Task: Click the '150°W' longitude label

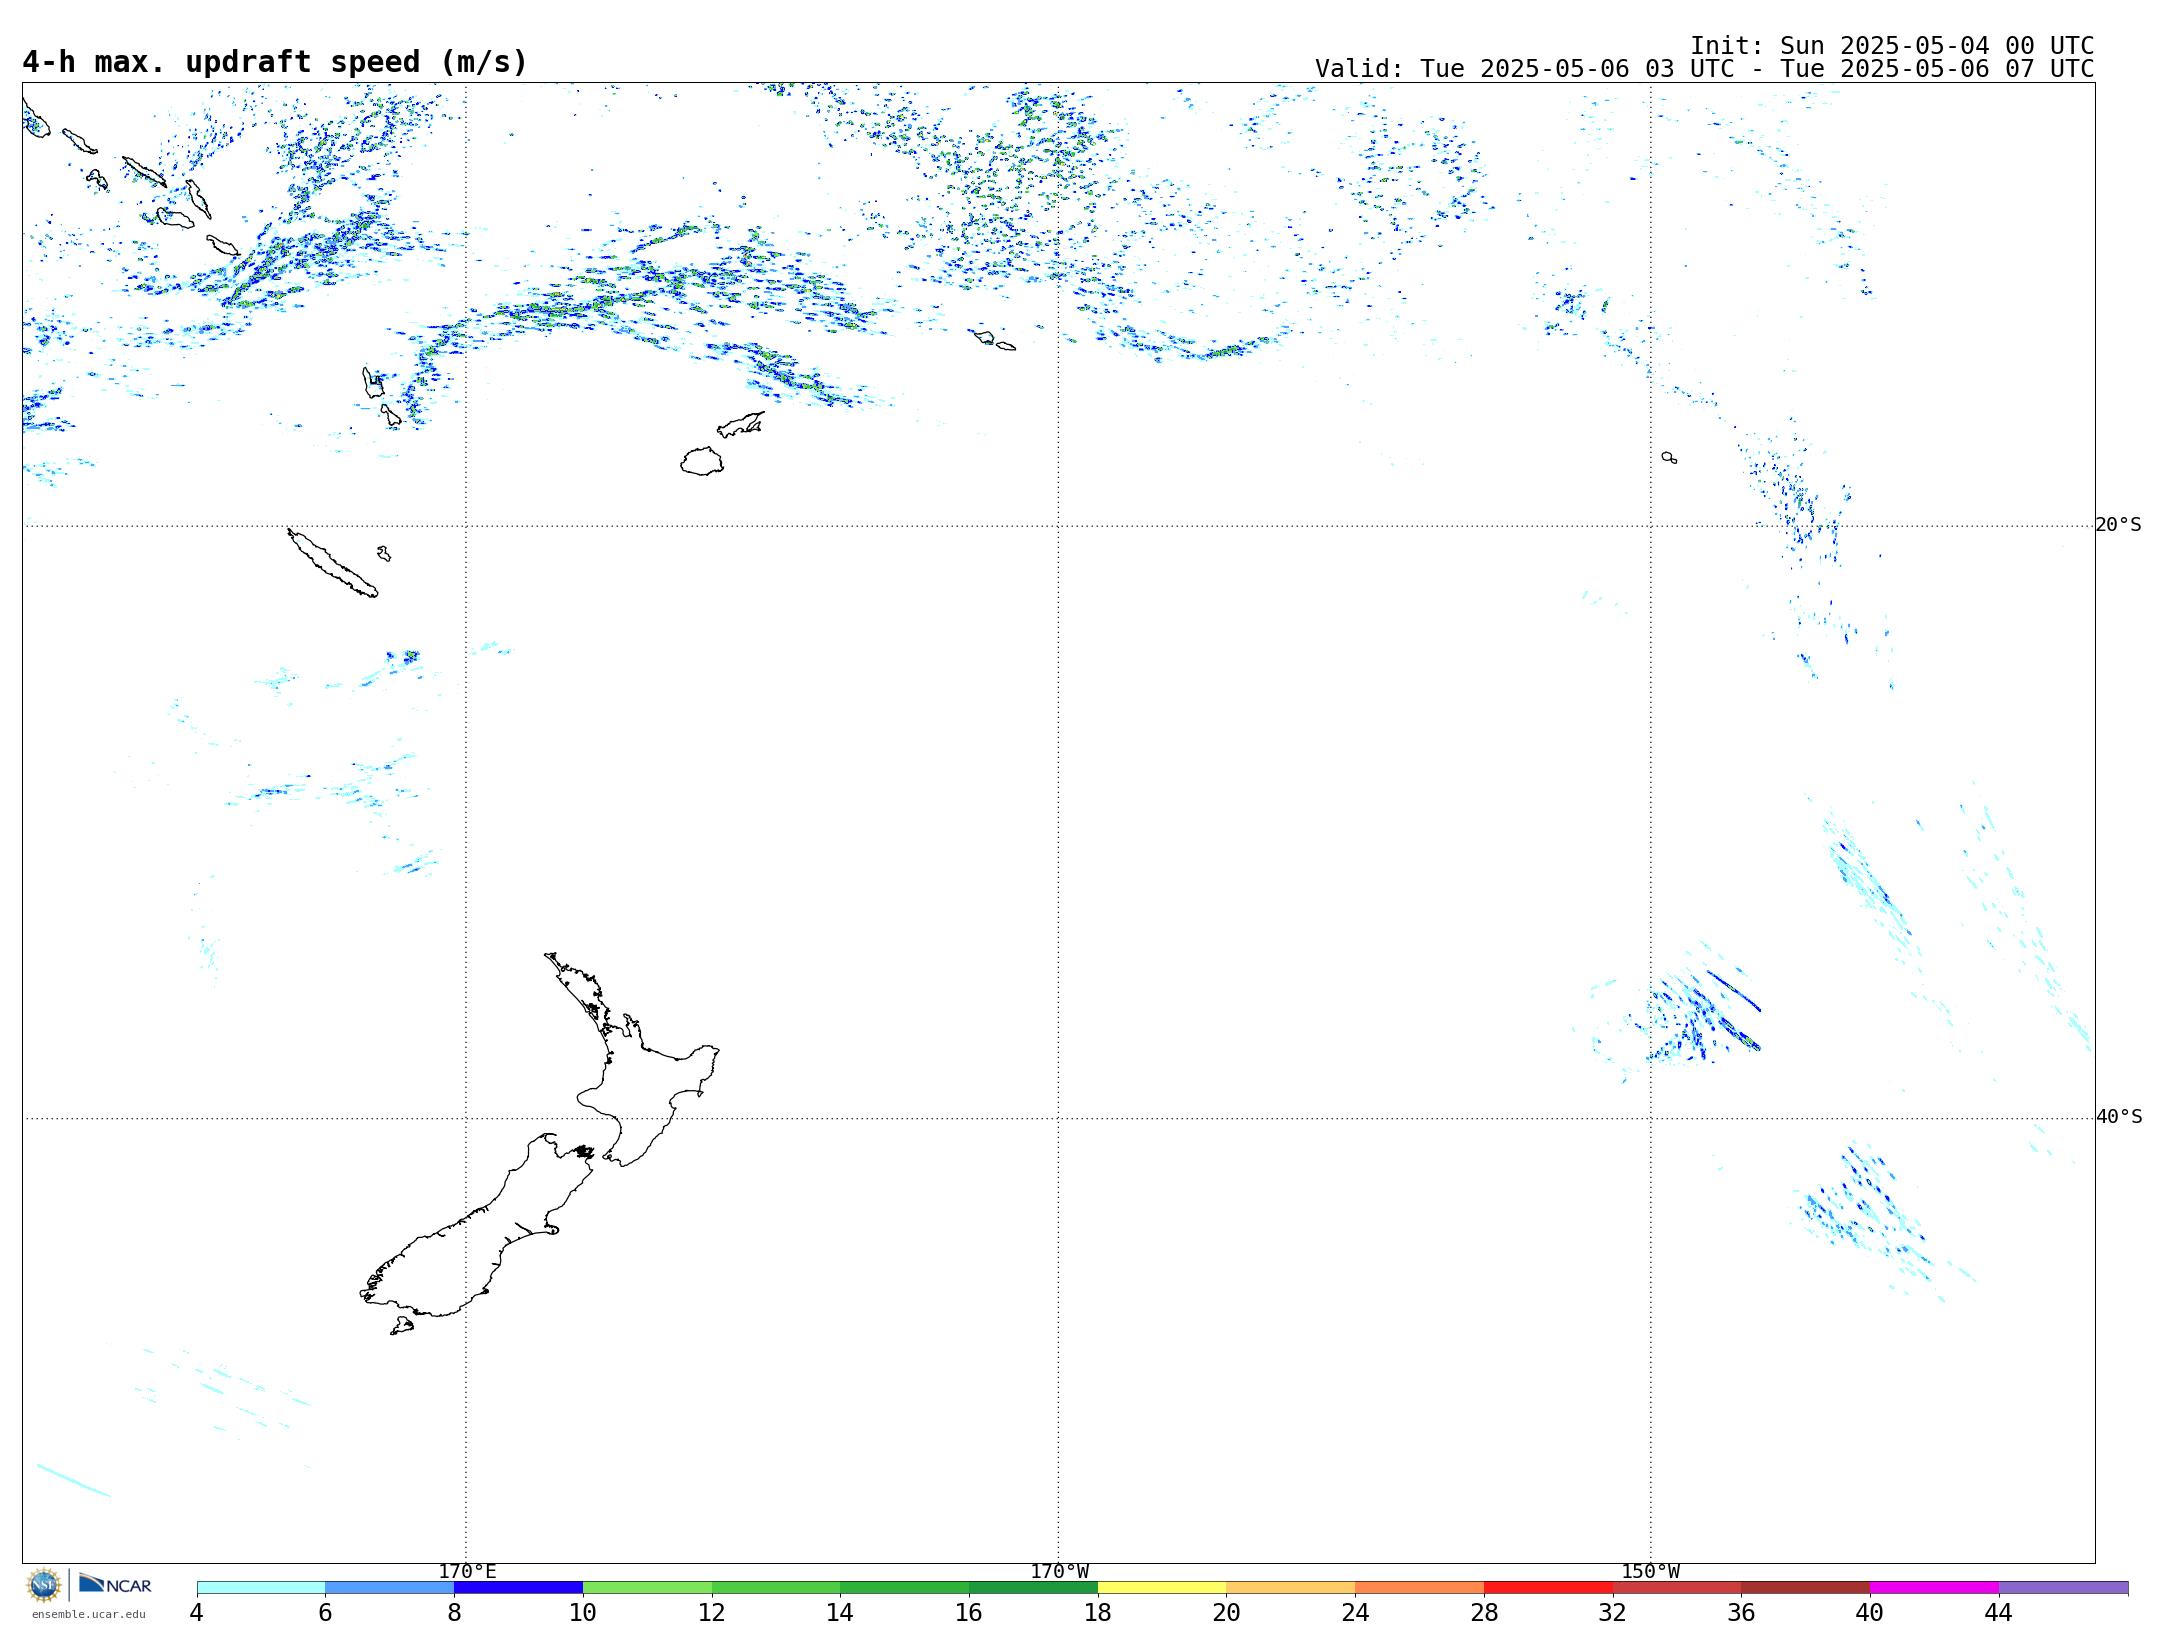Action: pos(1650,1572)
